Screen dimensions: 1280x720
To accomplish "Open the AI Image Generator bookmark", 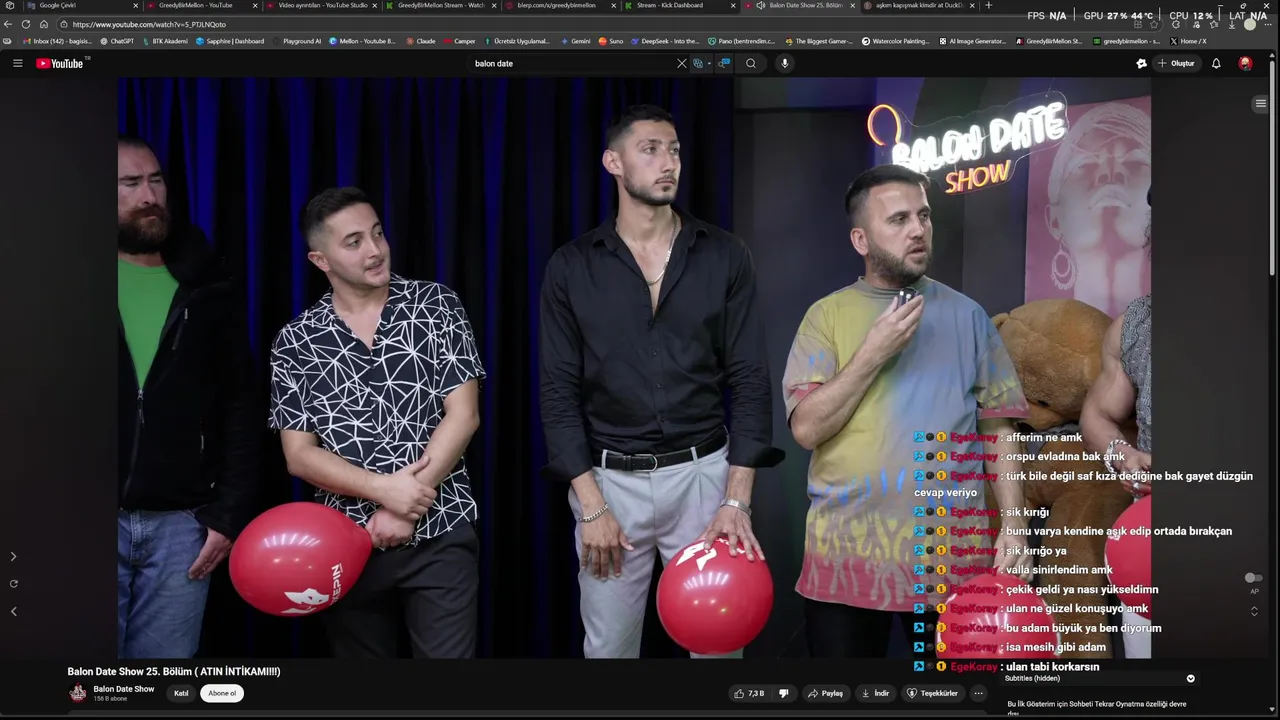I will click(x=972, y=41).
